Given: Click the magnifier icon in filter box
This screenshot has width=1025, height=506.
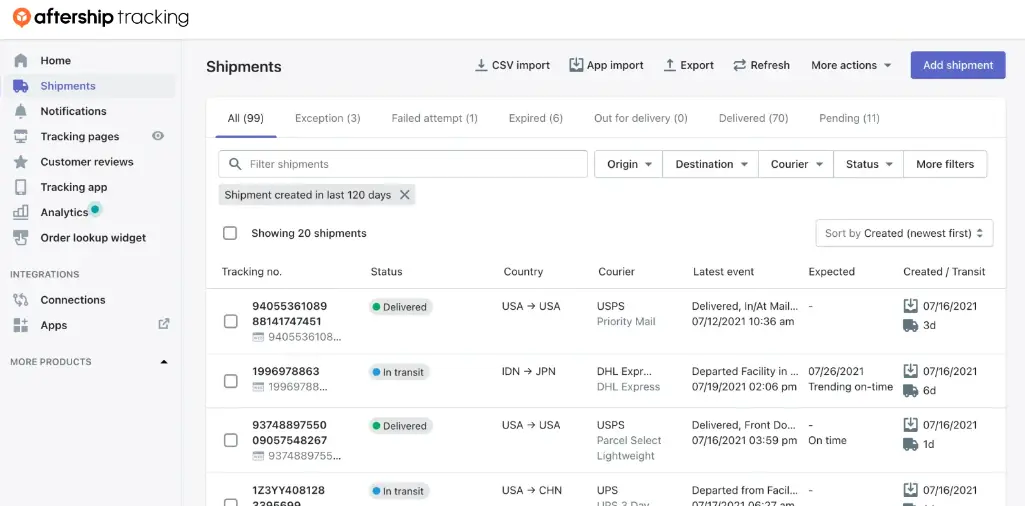Looking at the screenshot, I should pyautogui.click(x=235, y=164).
